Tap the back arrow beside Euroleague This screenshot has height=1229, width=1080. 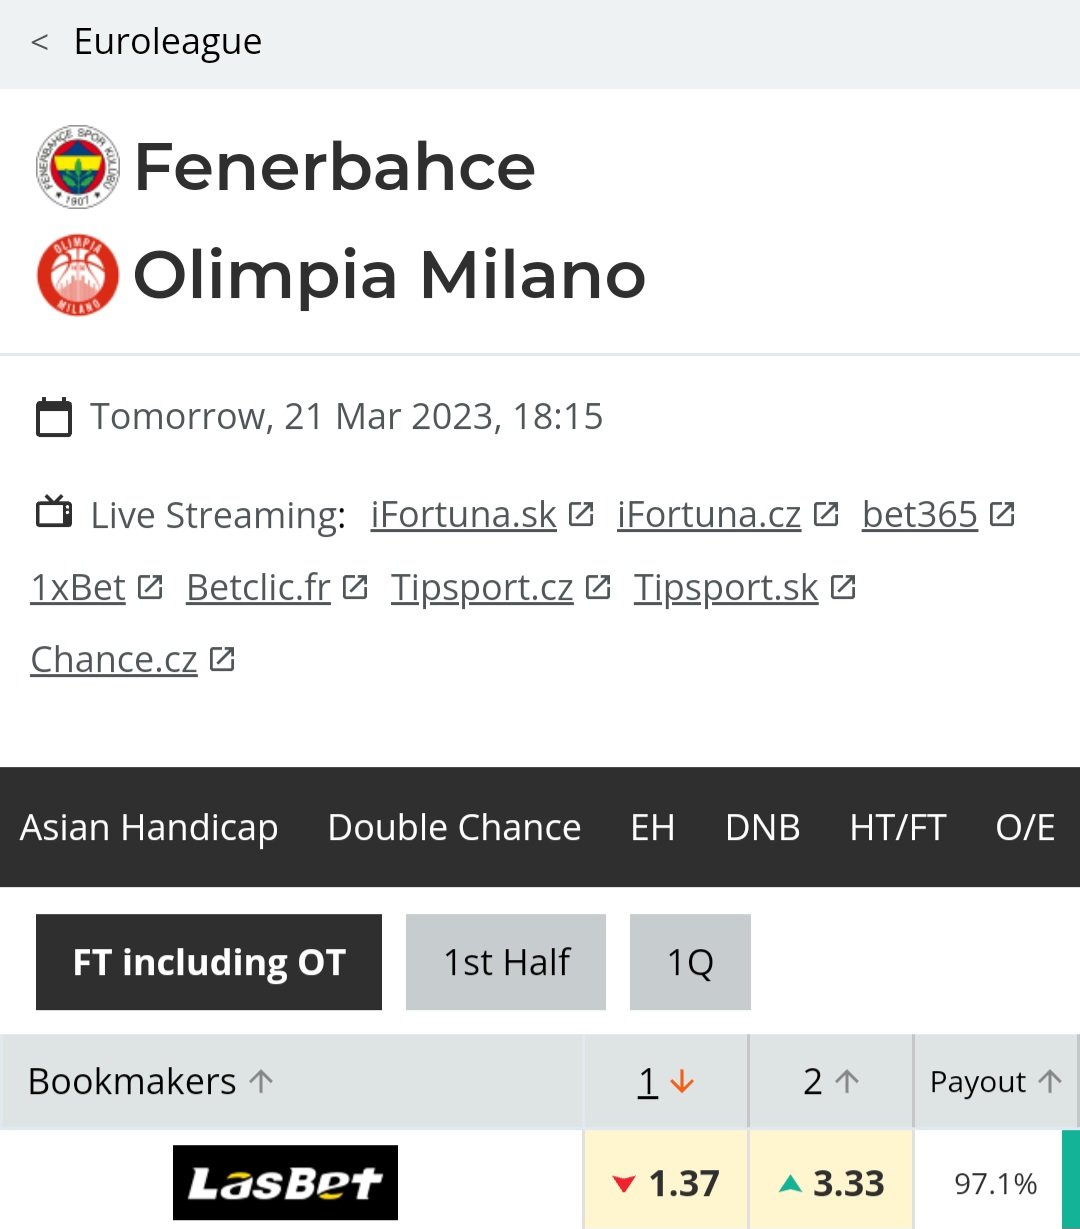pyautogui.click(x=40, y=42)
